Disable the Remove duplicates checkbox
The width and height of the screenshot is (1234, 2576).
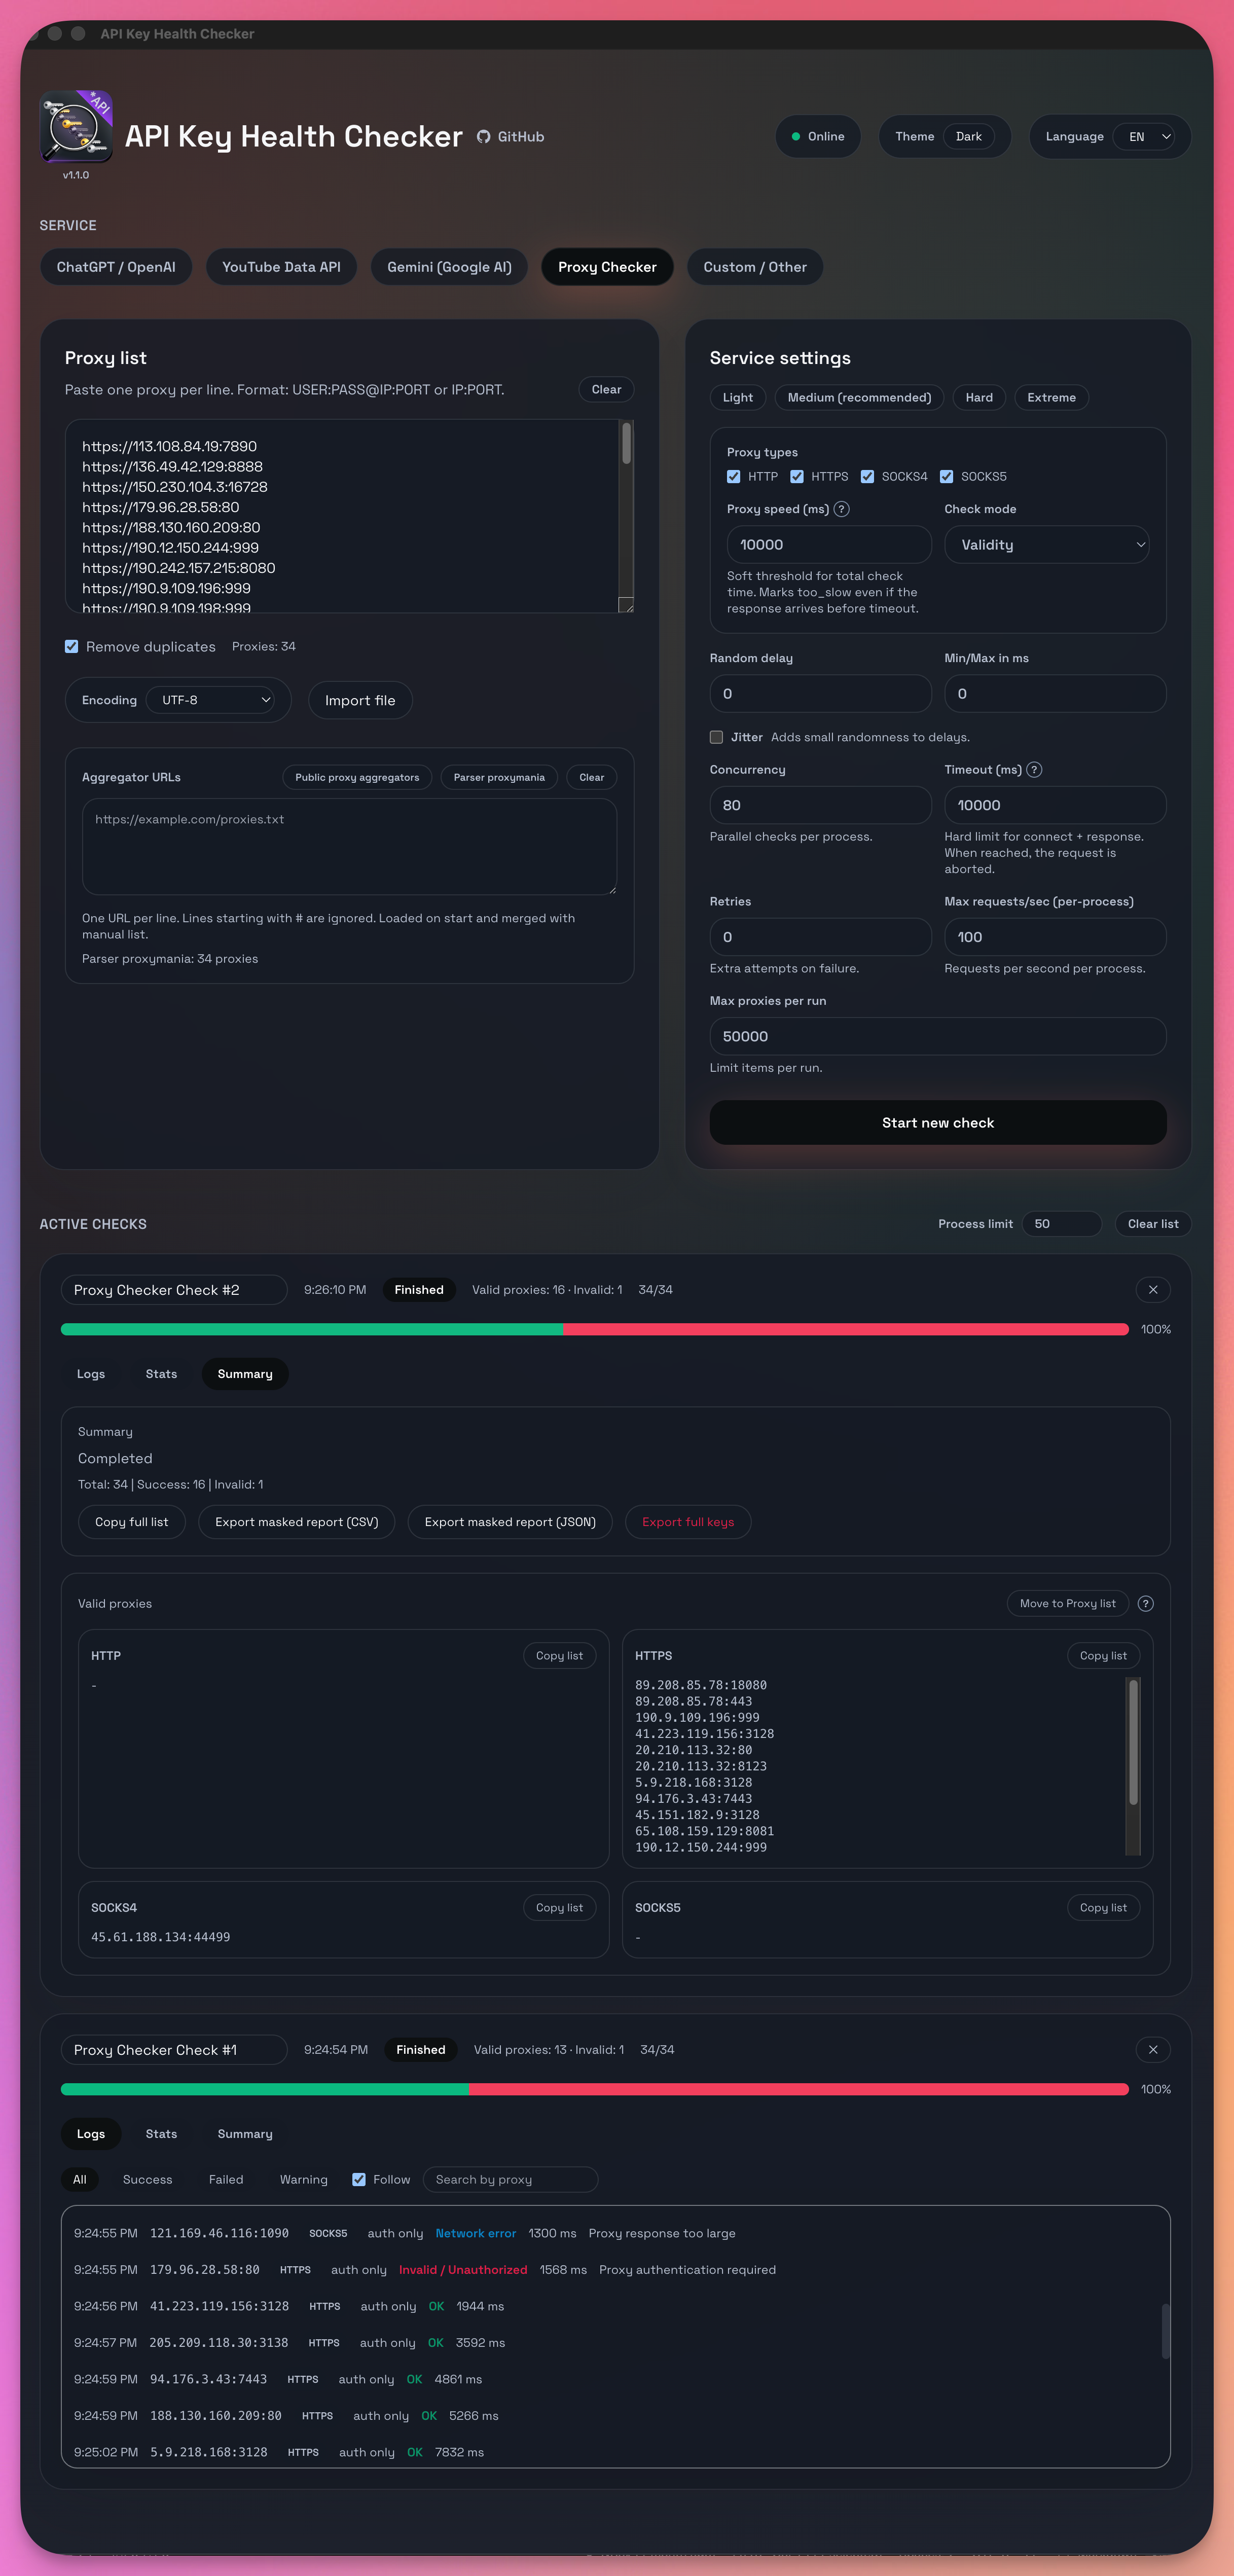71,646
